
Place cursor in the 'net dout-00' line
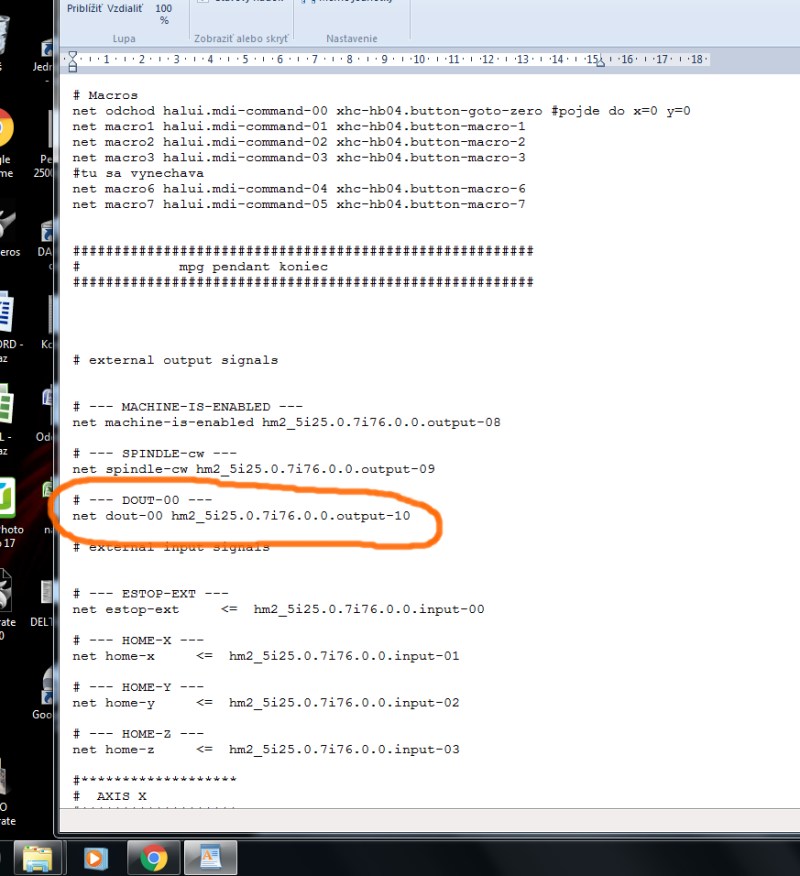pyautogui.click(x=241, y=516)
